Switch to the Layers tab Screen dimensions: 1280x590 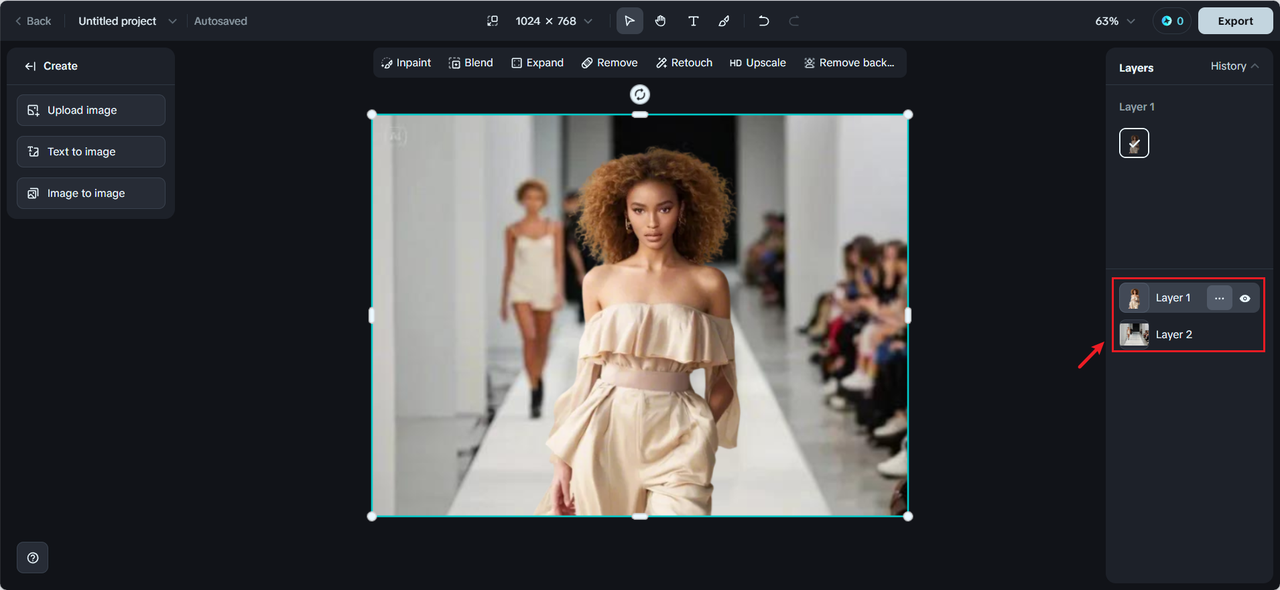pyautogui.click(x=1136, y=68)
